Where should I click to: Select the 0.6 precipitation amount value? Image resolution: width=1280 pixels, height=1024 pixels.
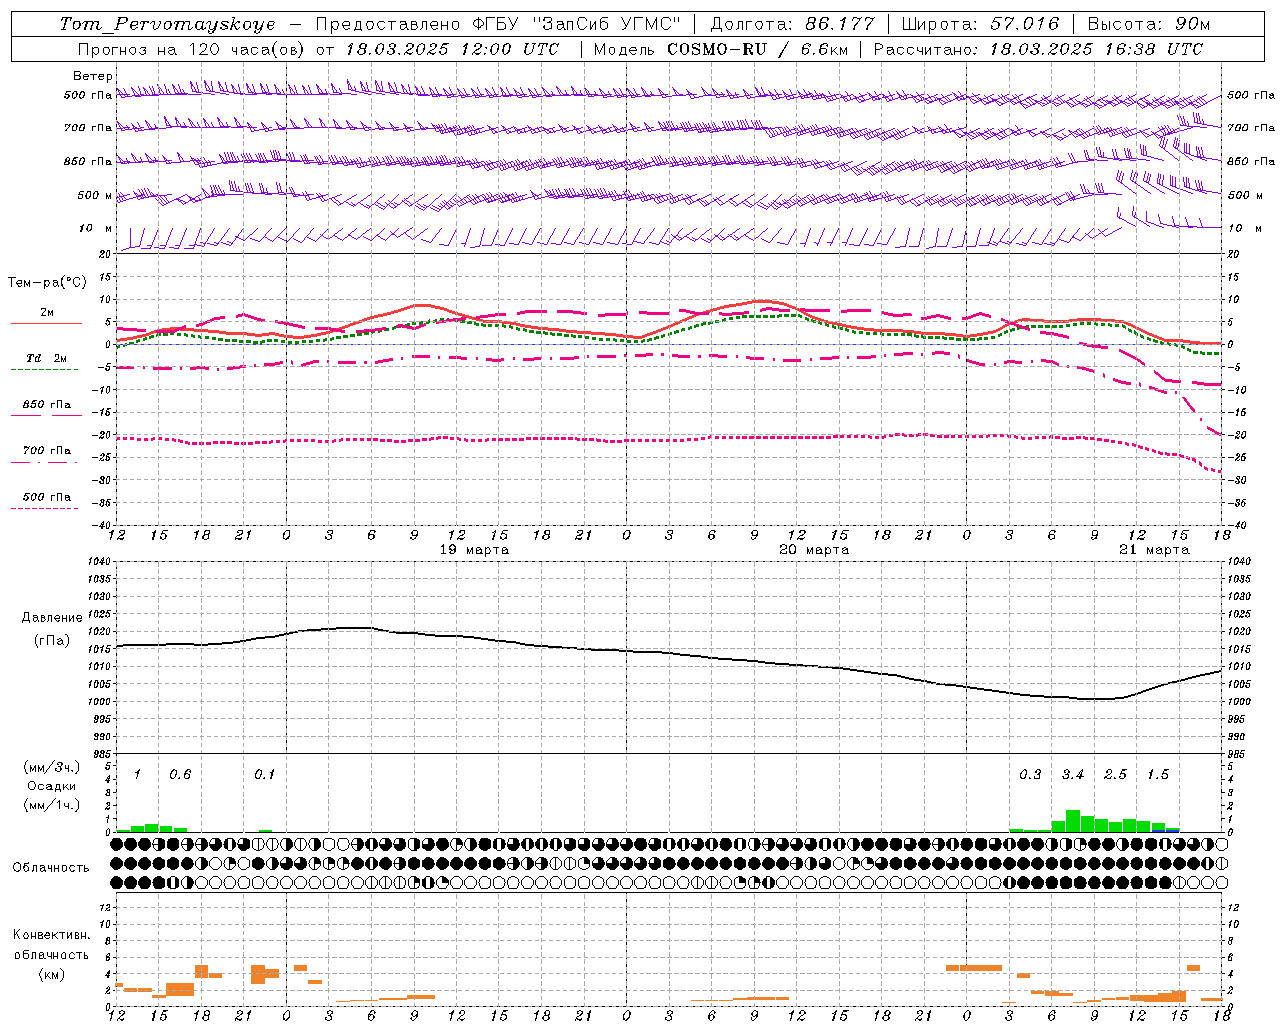[180, 775]
